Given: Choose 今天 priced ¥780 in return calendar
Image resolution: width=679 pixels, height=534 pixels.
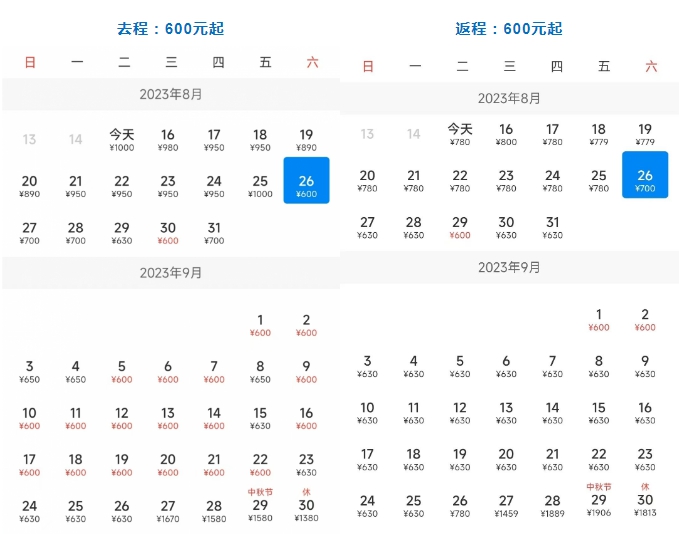Looking at the screenshot, I should (x=460, y=135).
